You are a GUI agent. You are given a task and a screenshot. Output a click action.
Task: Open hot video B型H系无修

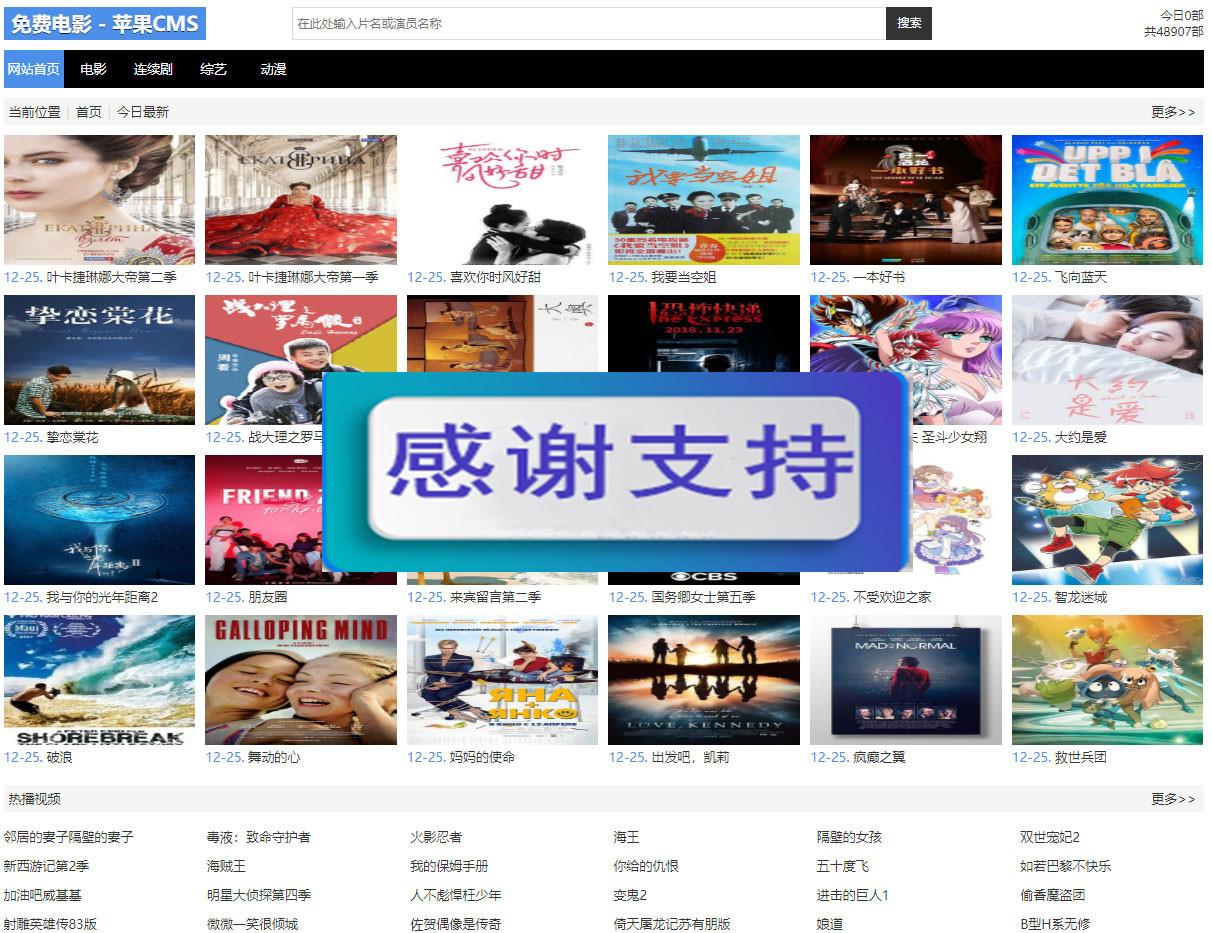[x=1055, y=924]
